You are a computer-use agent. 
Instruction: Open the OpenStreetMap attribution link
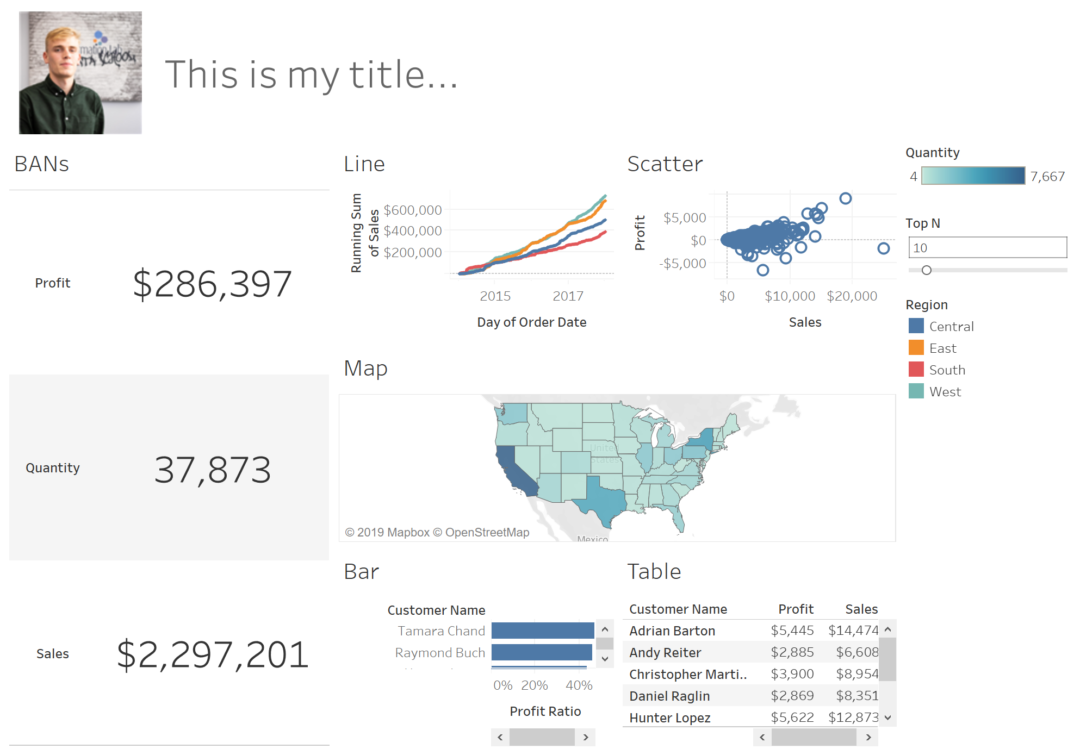pyautogui.click(x=489, y=532)
